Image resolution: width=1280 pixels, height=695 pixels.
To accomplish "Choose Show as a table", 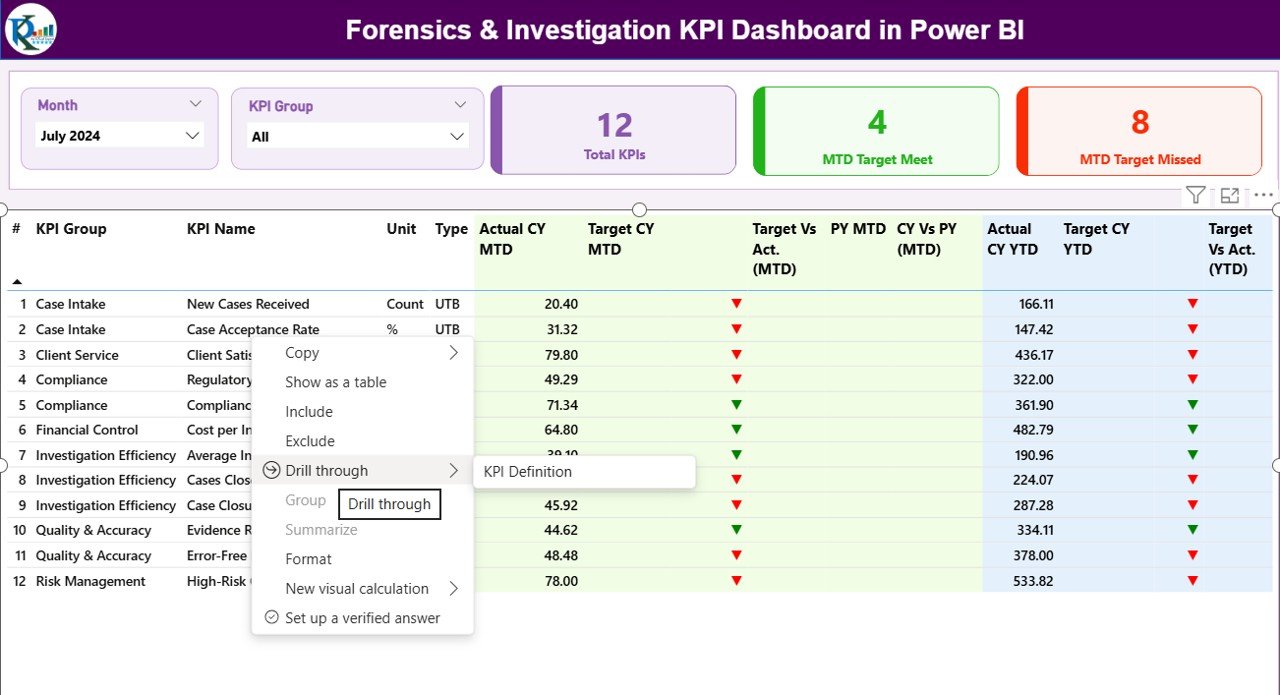I will coord(335,382).
